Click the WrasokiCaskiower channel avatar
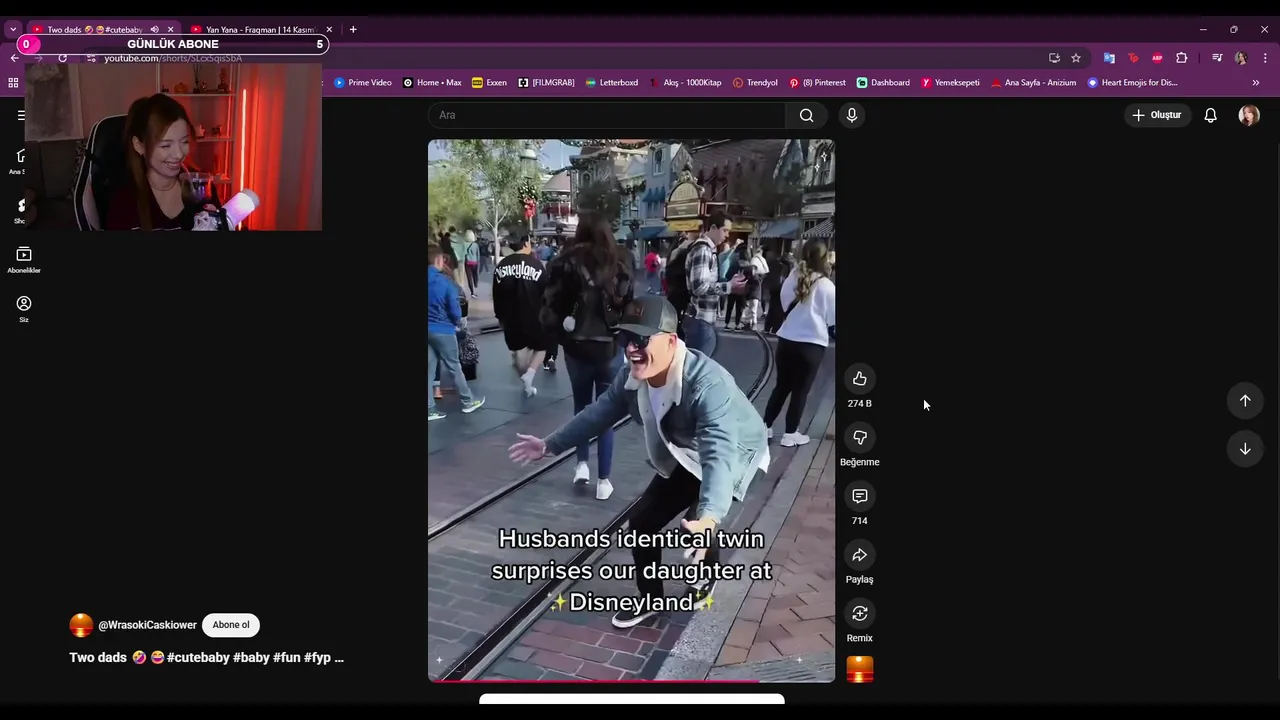This screenshot has height=720, width=1280. pyautogui.click(x=81, y=625)
